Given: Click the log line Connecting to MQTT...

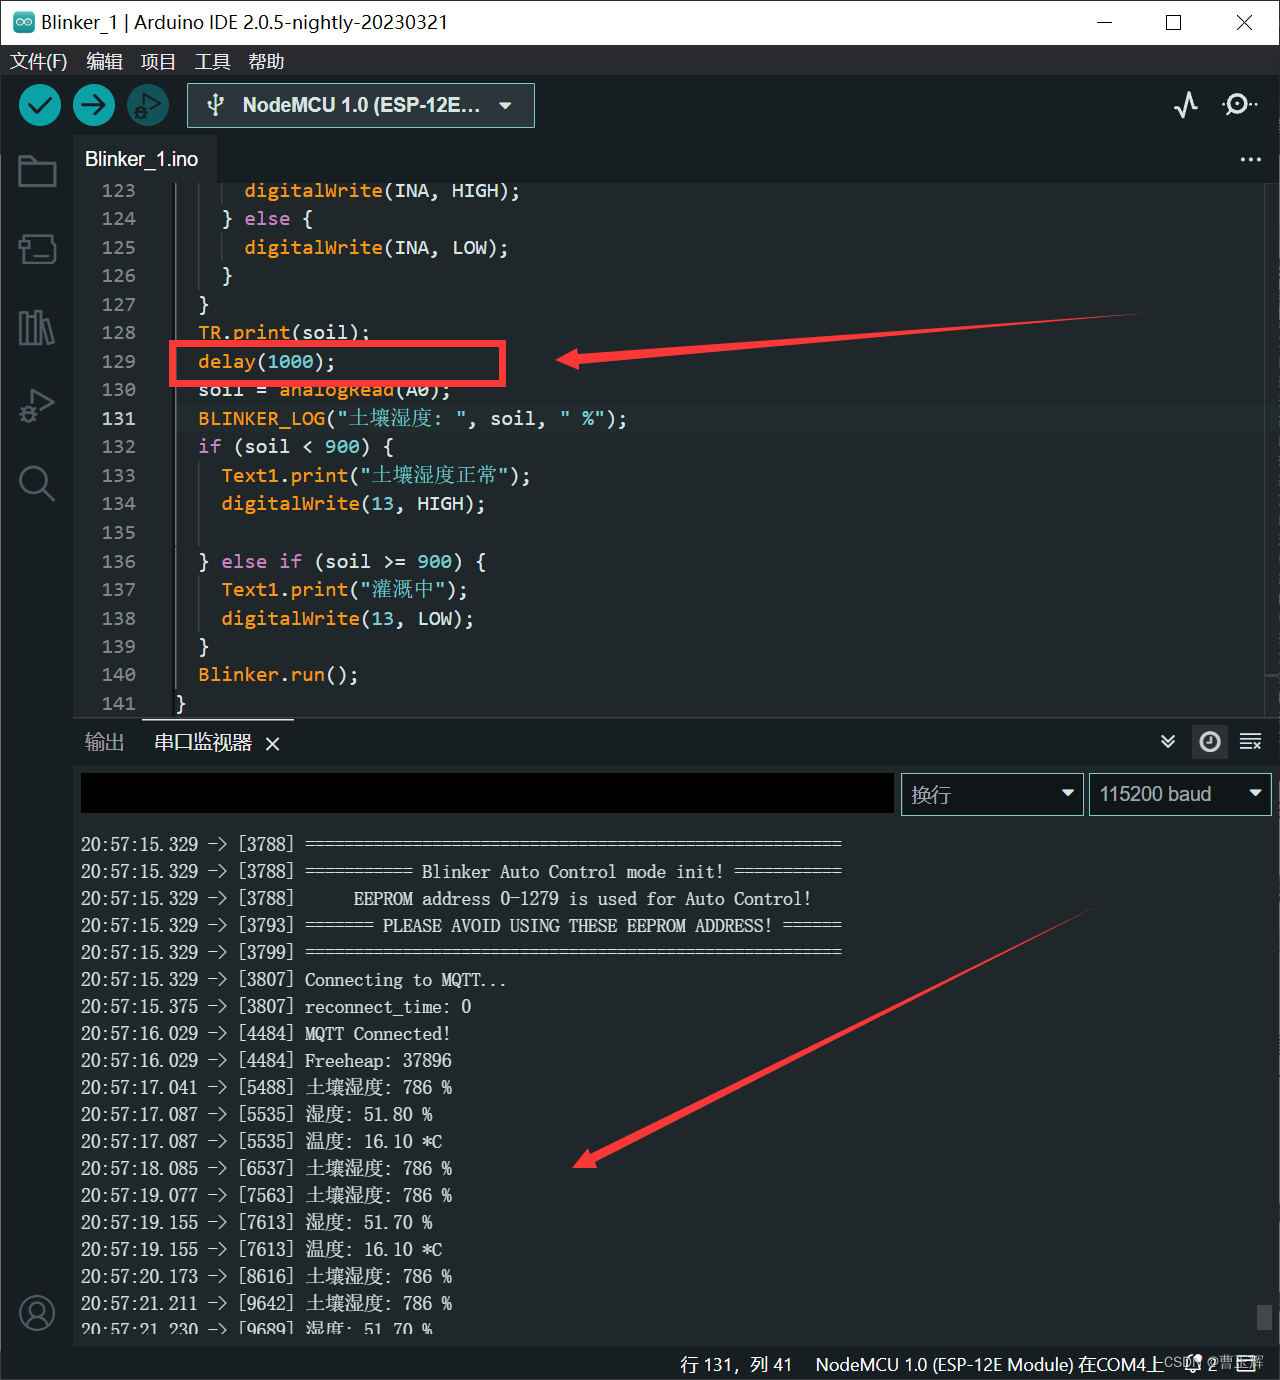Looking at the screenshot, I should pyautogui.click(x=405, y=980).
